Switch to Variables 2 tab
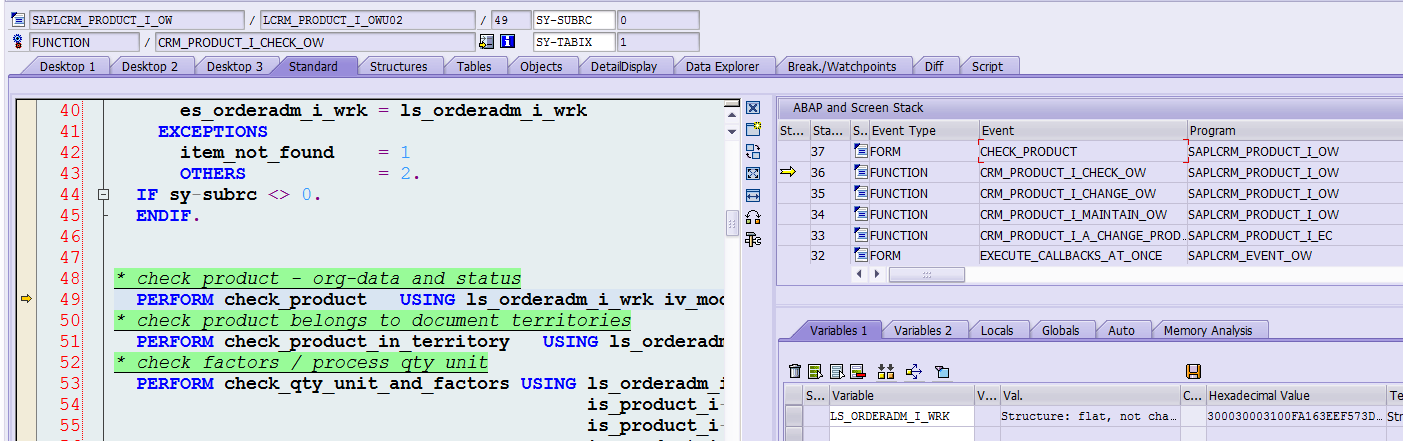1403x441 pixels. pos(923,330)
